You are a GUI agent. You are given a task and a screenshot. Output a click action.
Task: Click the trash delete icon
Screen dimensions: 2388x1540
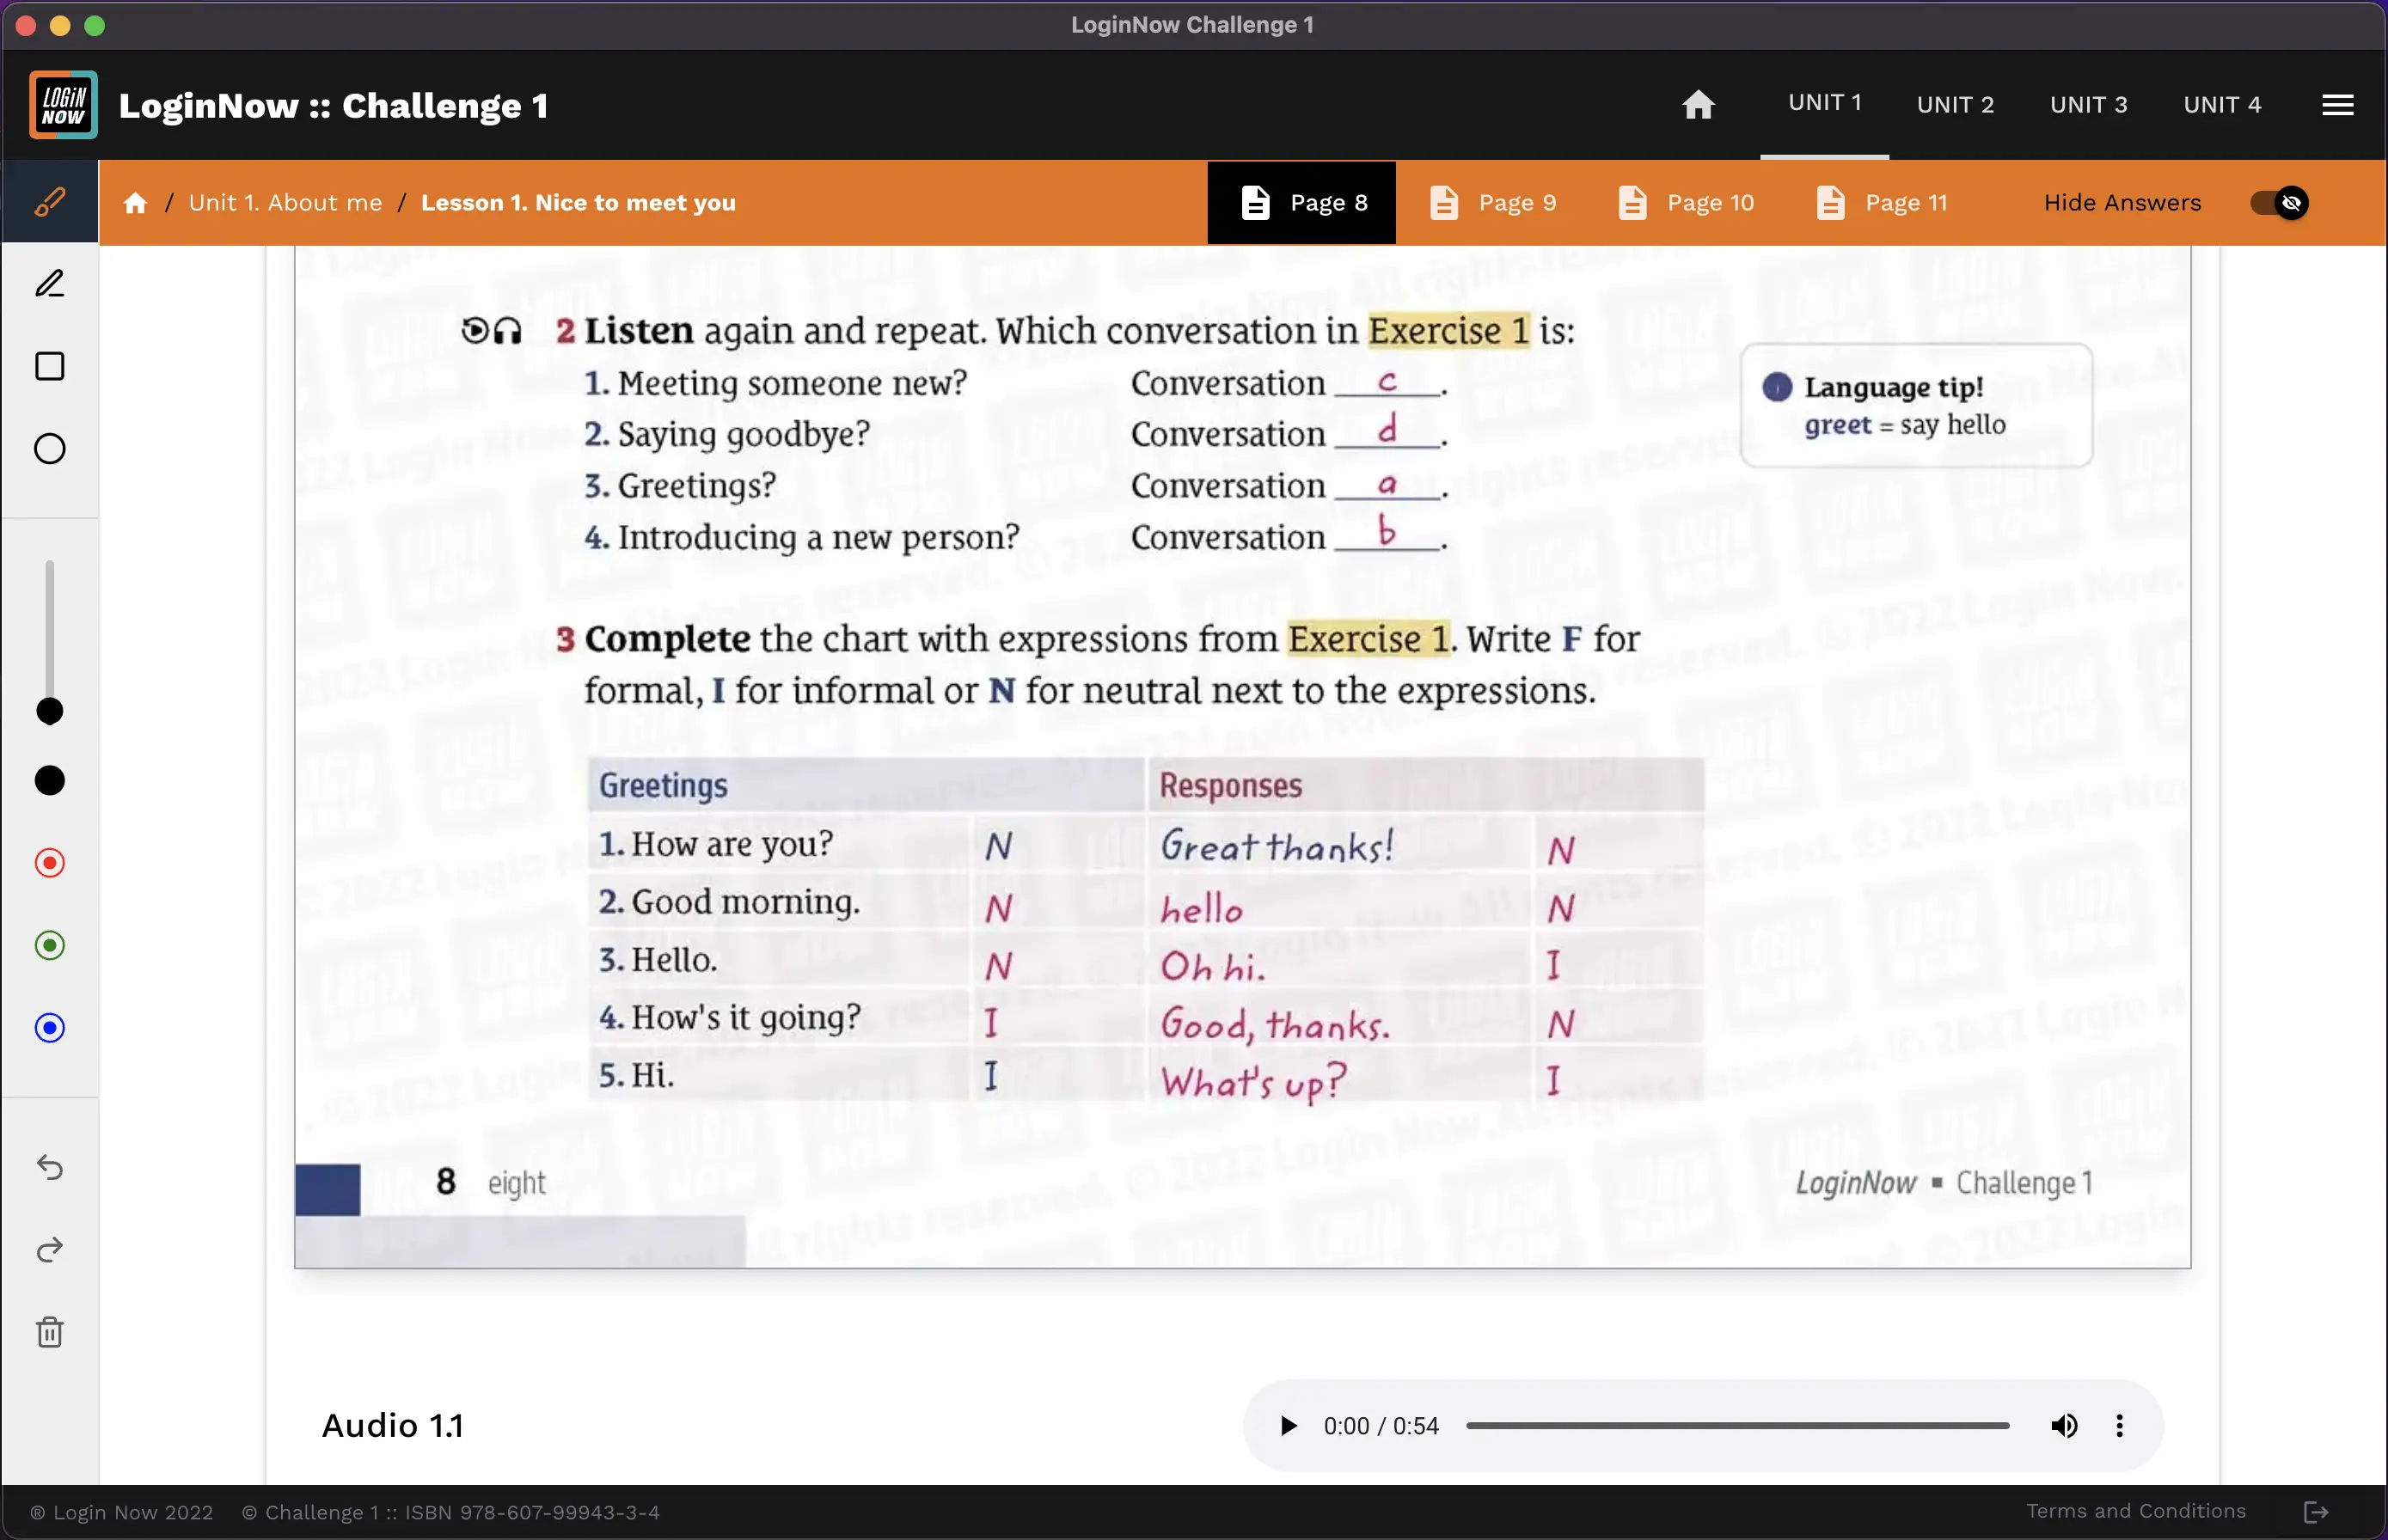(x=50, y=1332)
